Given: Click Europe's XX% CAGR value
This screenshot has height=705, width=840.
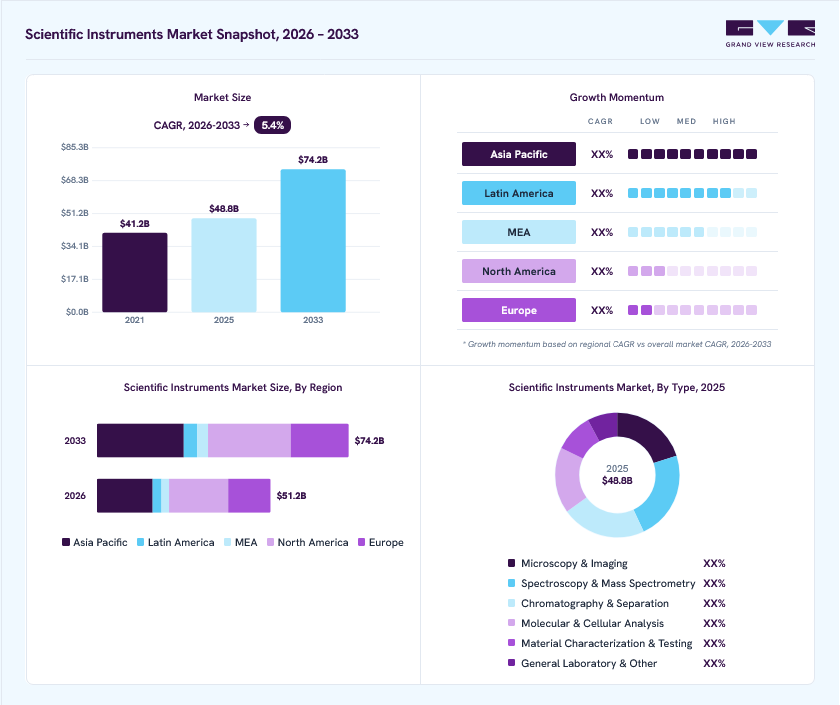Looking at the screenshot, I should [x=602, y=311].
